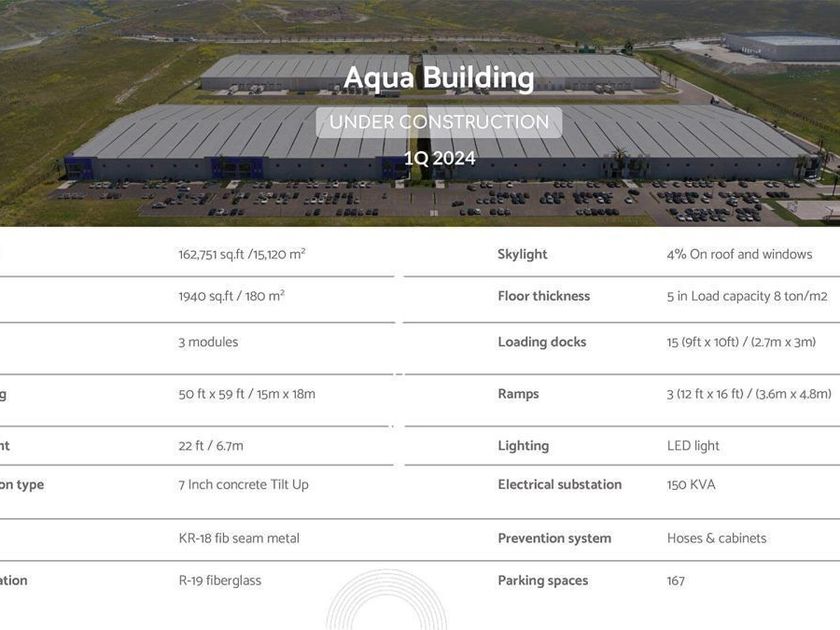Select the Lighting row label
This screenshot has width=840, height=630.
point(523,446)
